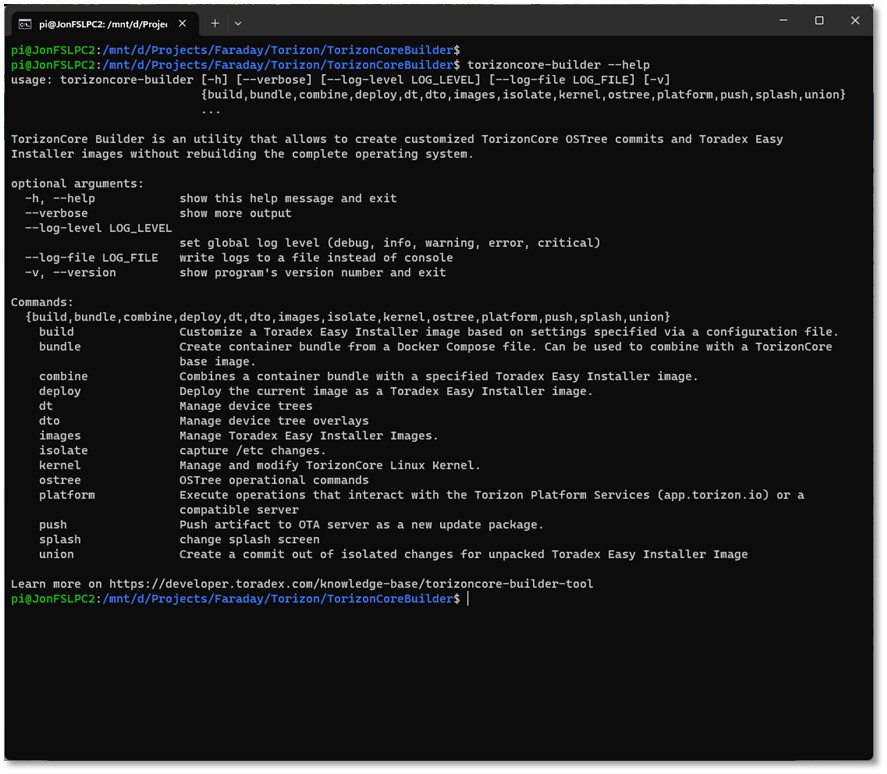Click 'show this help message and exit'
Screen dimensions: 887x774
pyautogui.click(x=288, y=199)
